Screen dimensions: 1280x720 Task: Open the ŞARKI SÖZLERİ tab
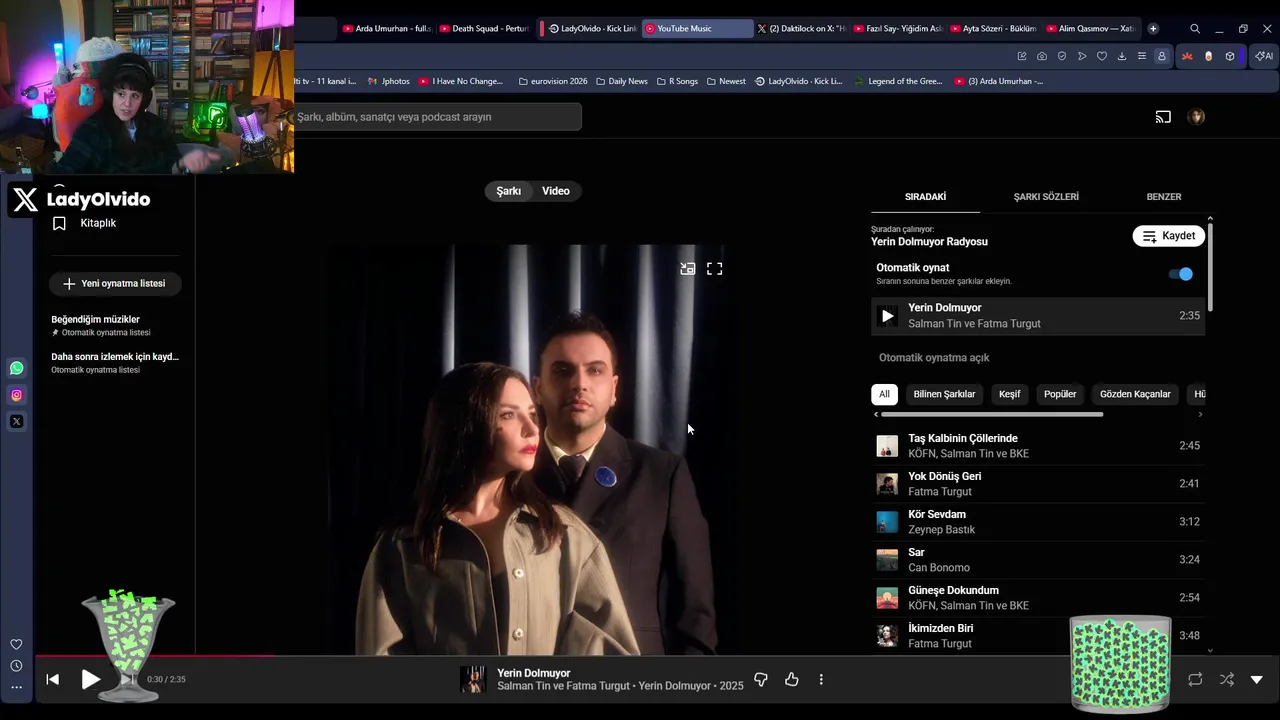[x=1046, y=197]
